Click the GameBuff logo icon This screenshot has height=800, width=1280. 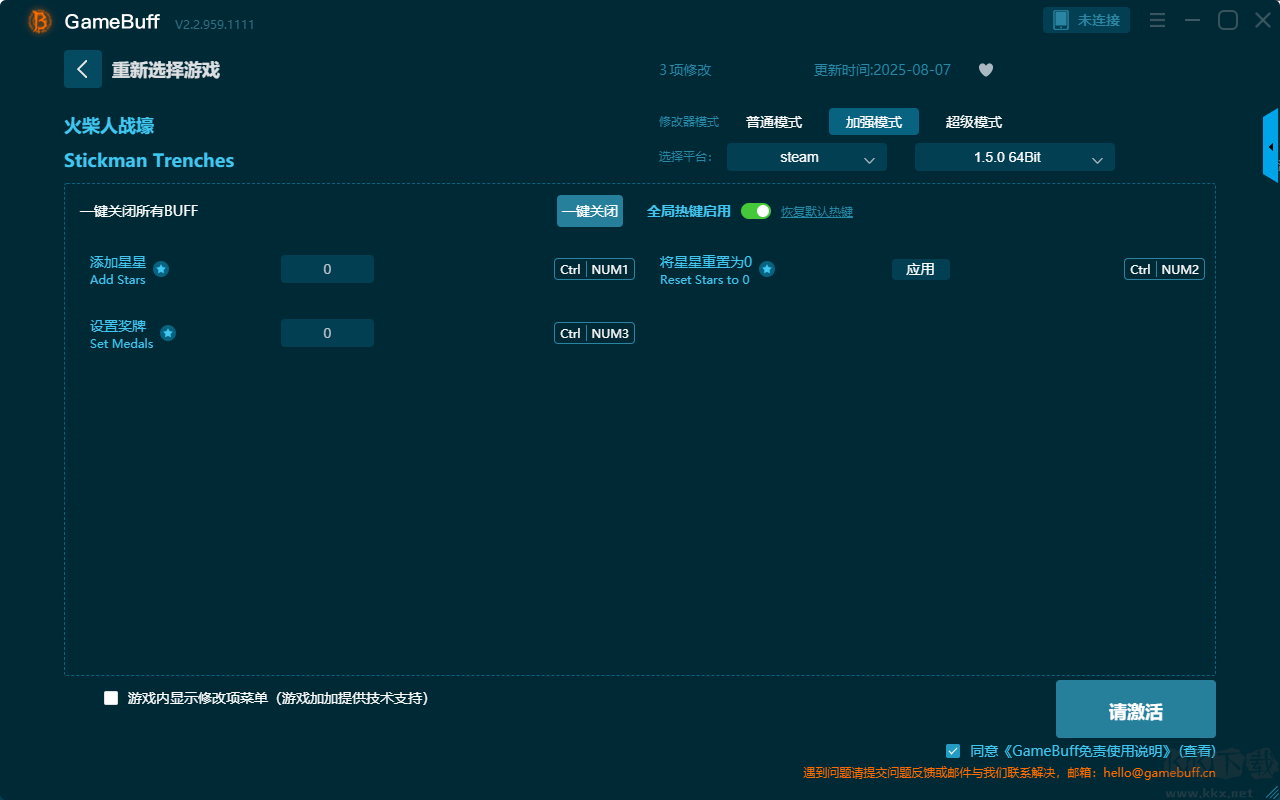(40, 21)
